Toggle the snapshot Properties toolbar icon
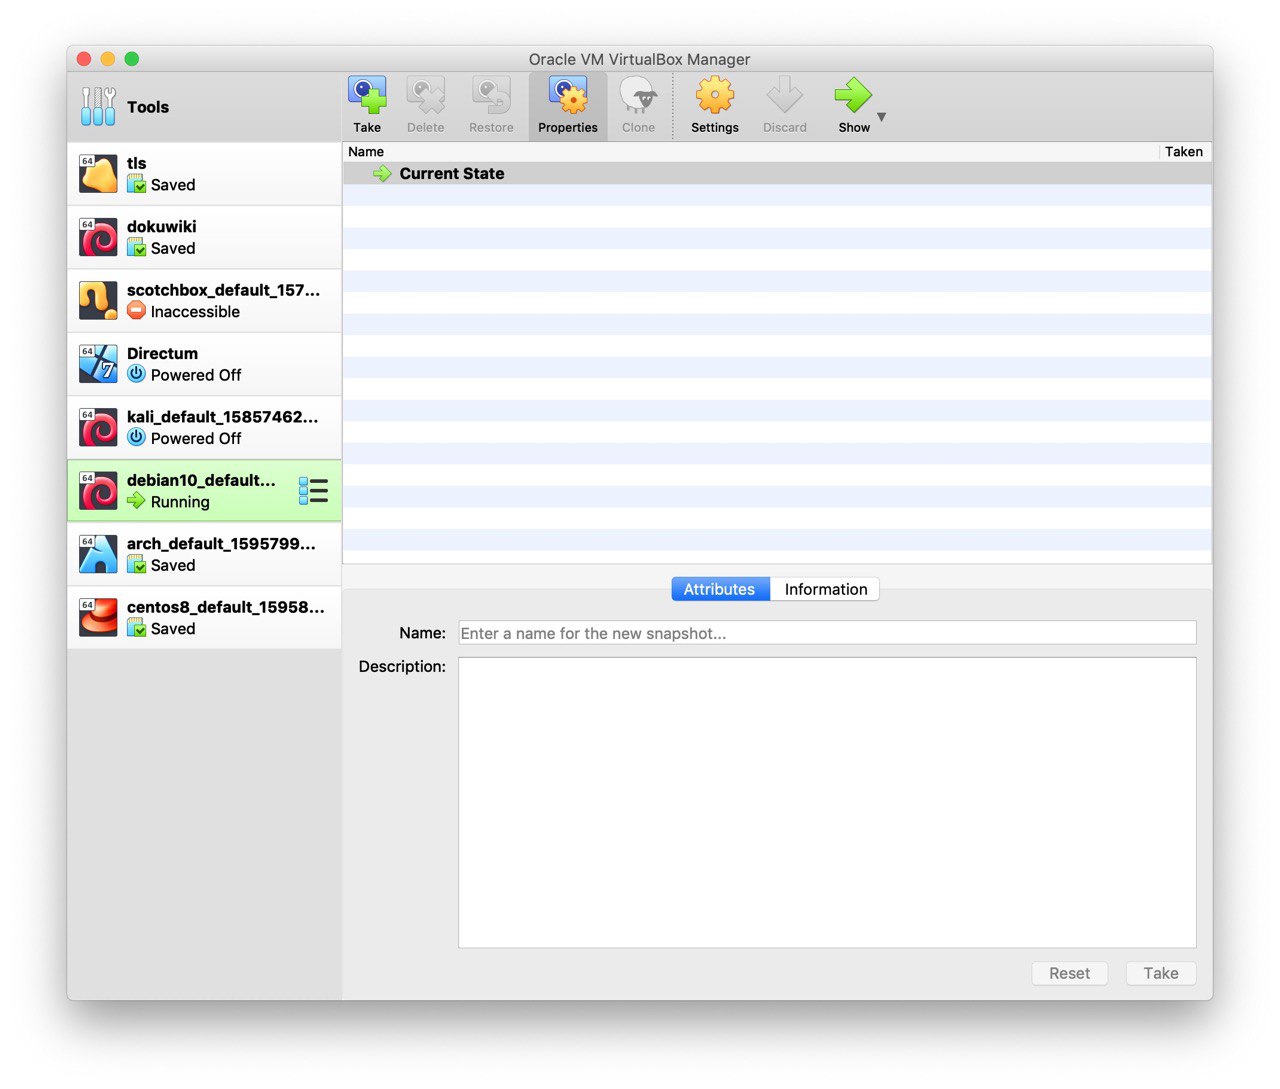1280x1089 pixels. coord(568,95)
